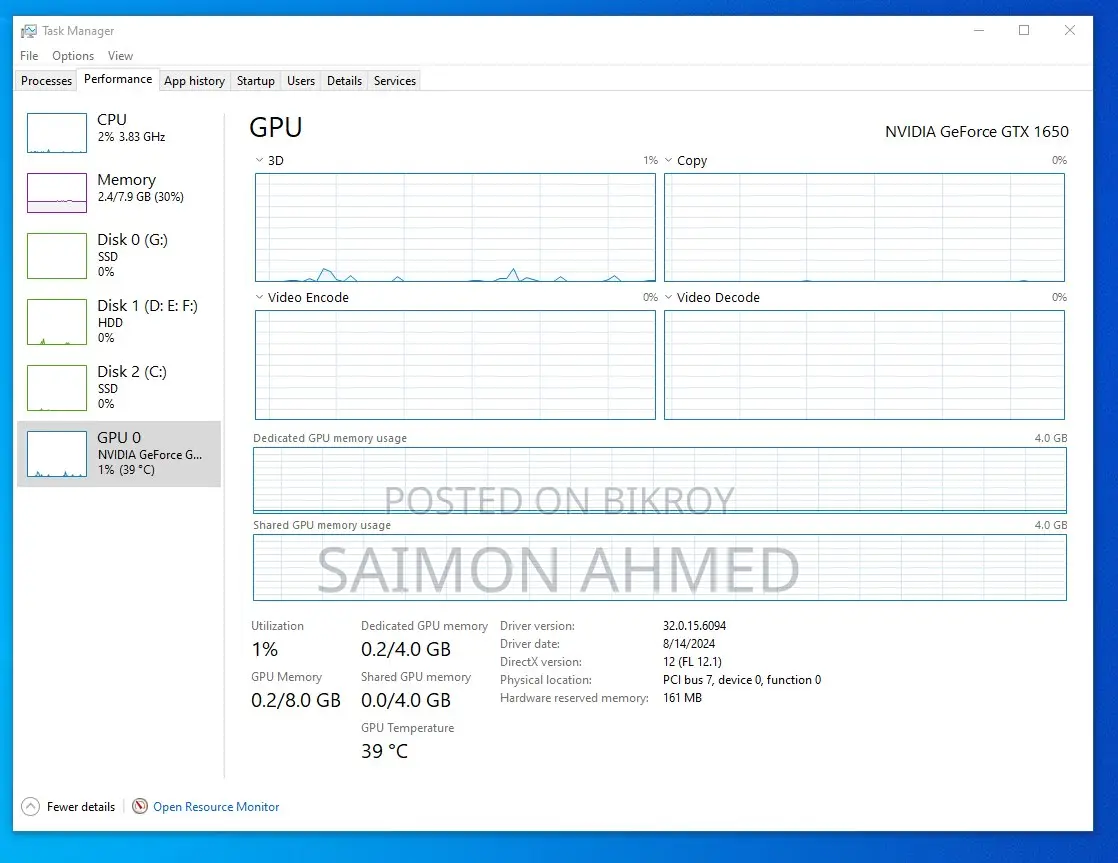This screenshot has width=1118, height=863.
Task: Click the GPU Temperature 39 °C value
Action: point(384,751)
